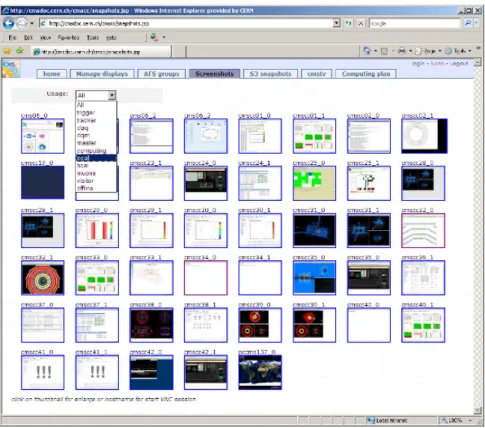The height and width of the screenshot is (428, 485).
Task: Enlarge the cmscc02_1 ring thumbnail
Action: coord(424,136)
